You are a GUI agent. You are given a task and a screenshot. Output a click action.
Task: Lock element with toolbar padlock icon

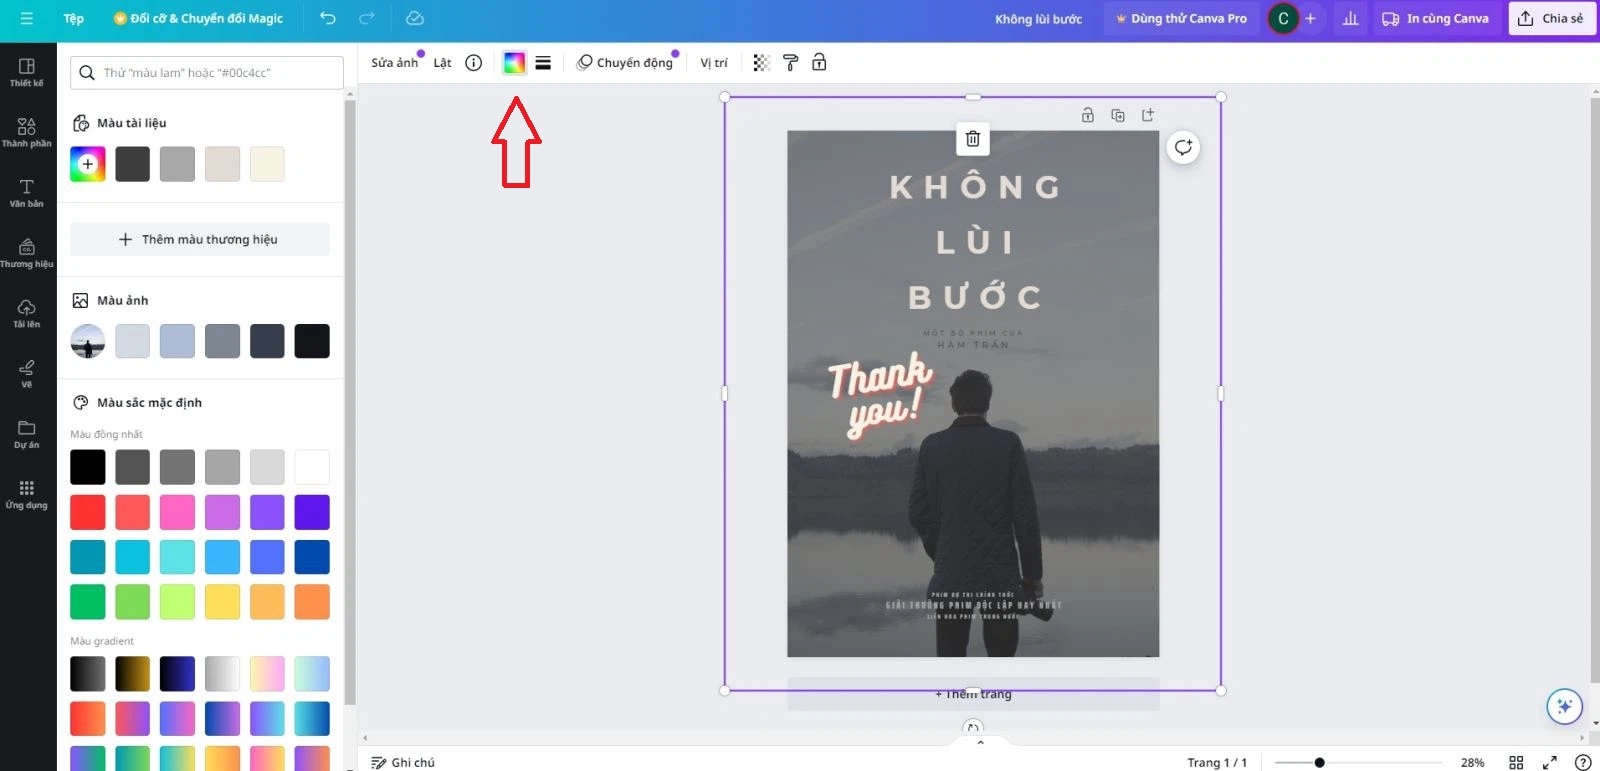(819, 63)
